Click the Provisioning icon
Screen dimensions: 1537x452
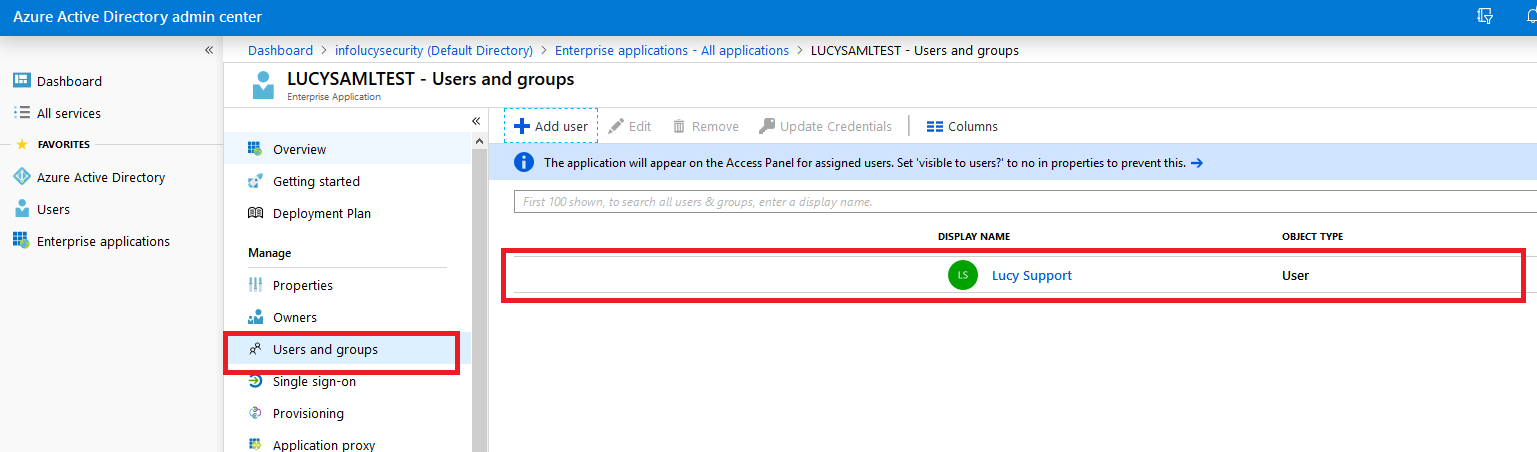255,413
